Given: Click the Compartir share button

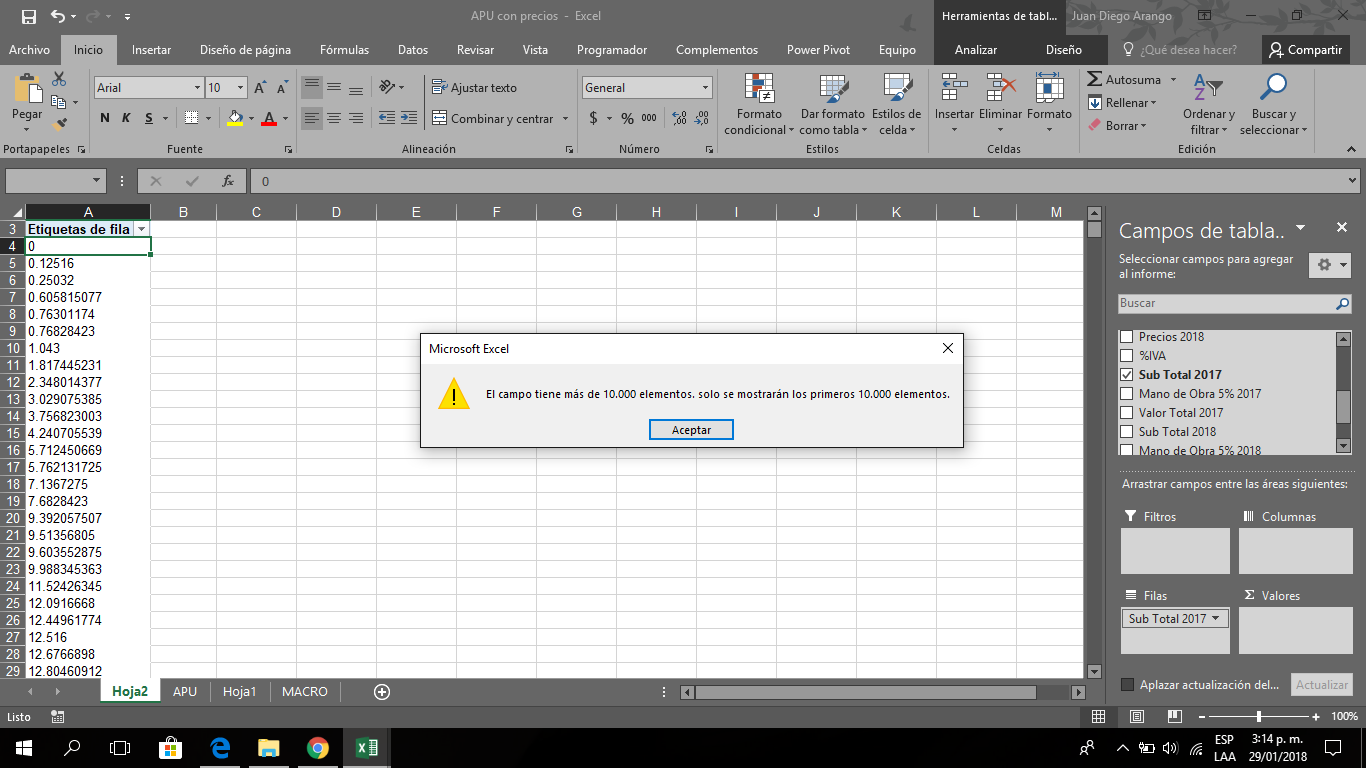Looking at the screenshot, I should [1305, 50].
